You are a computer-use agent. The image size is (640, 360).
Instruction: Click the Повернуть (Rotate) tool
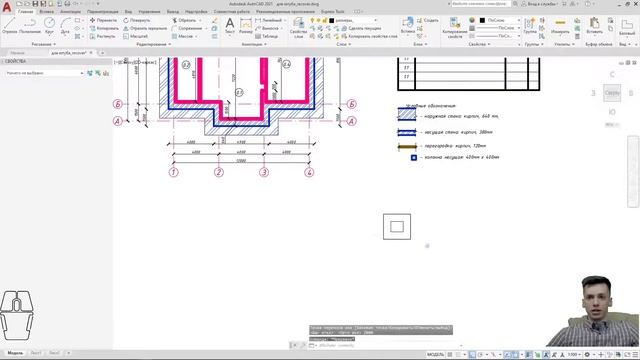[x=137, y=20]
